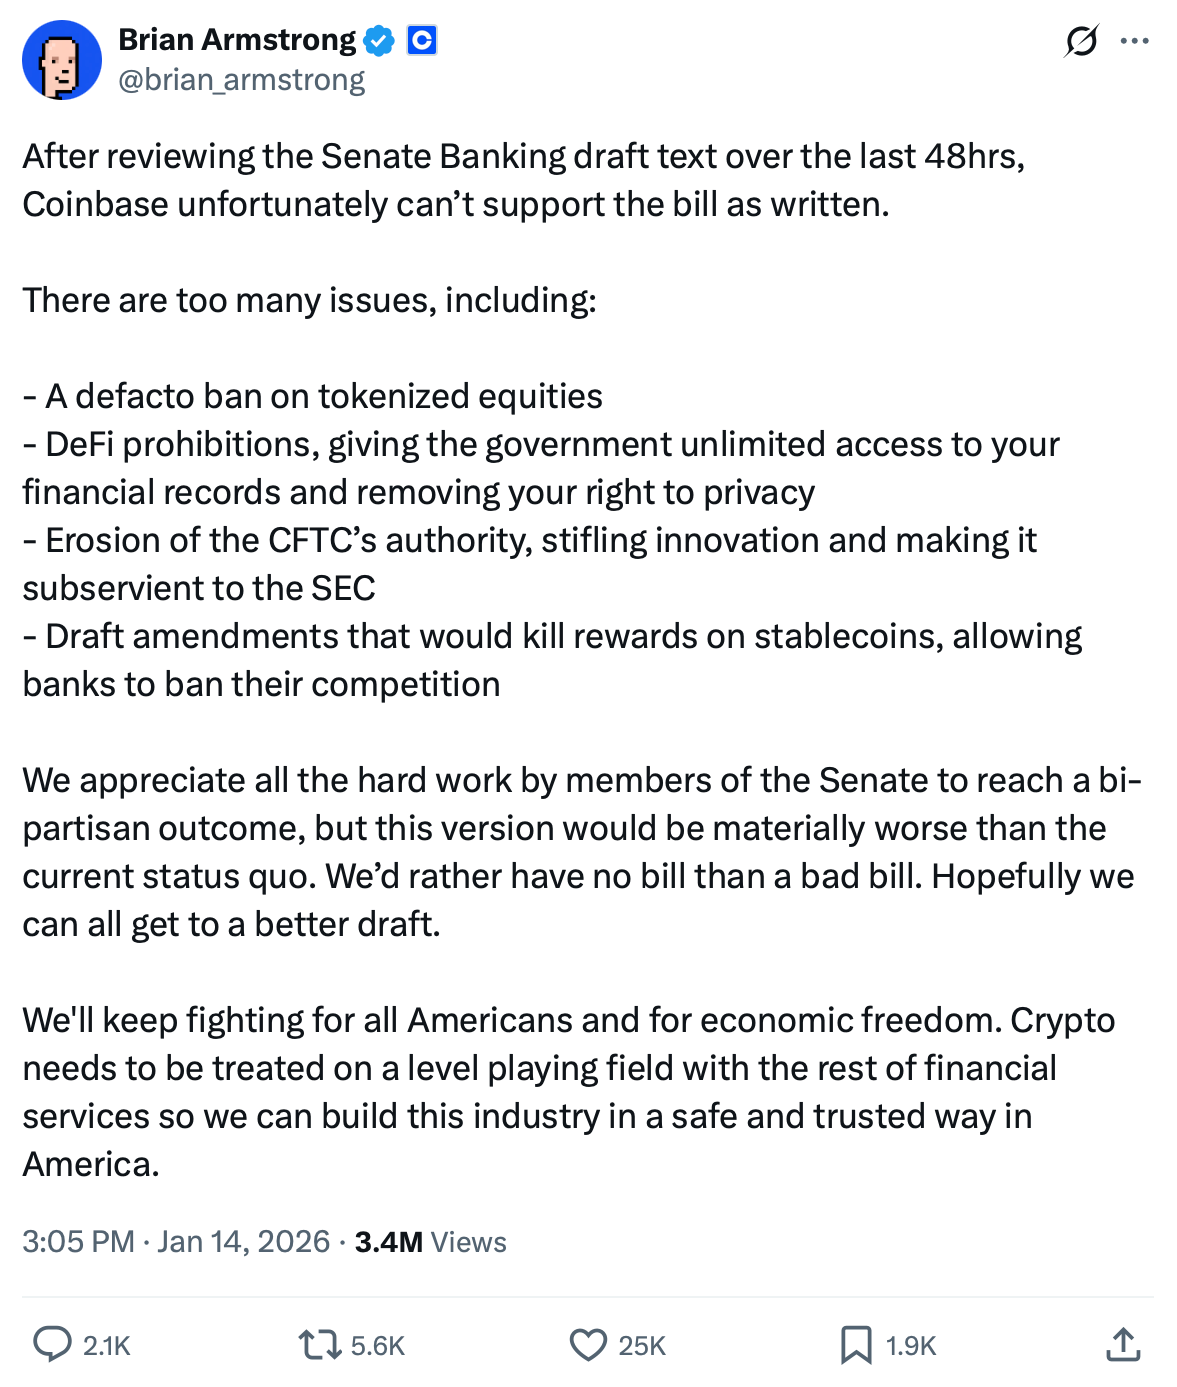This screenshot has height=1387, width=1177.
Task: Click the share upload icon
Action: 1123,1345
